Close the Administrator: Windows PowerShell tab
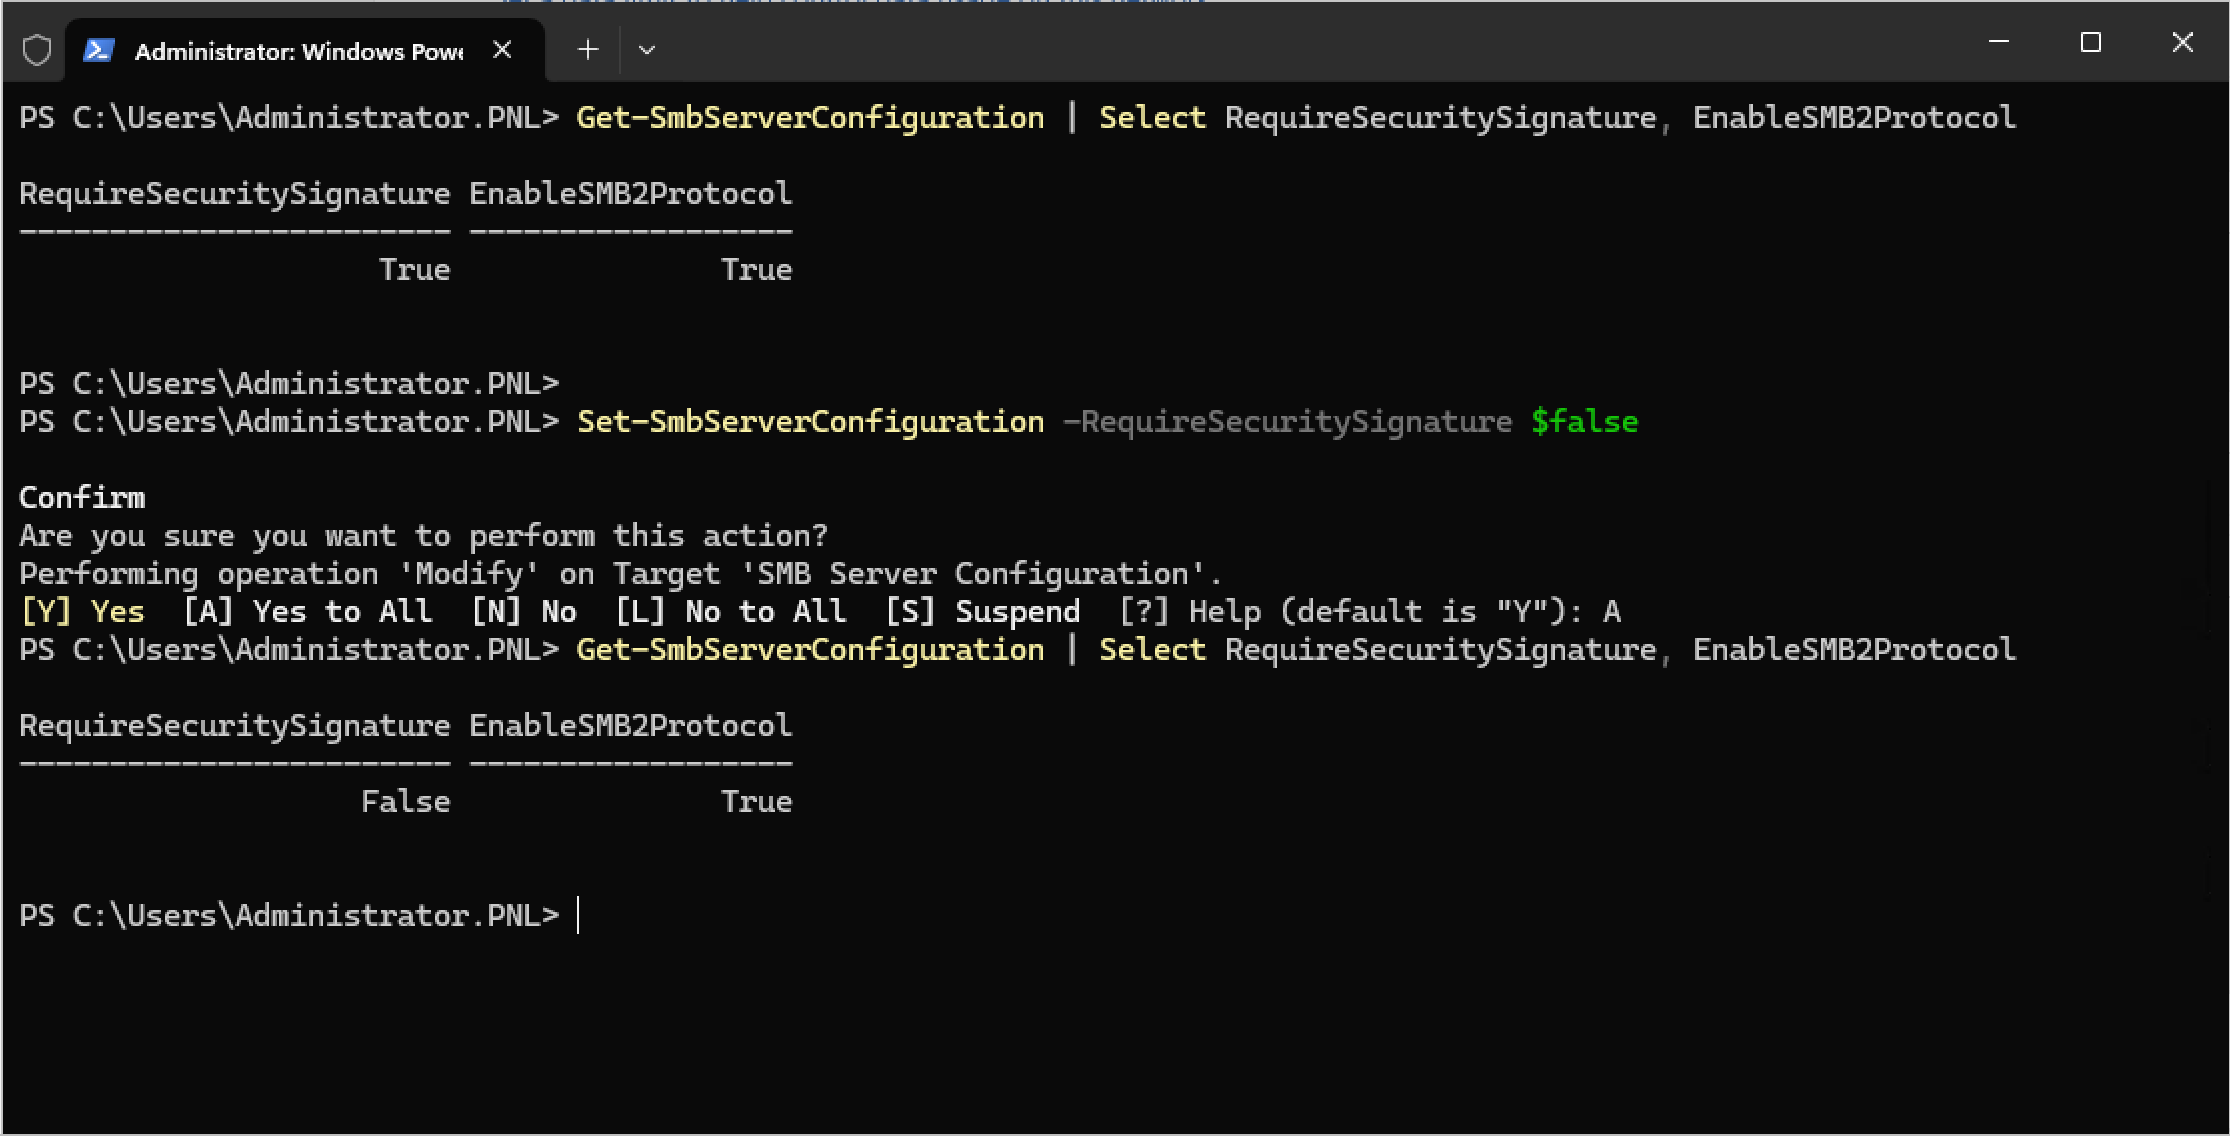 pyautogui.click(x=503, y=50)
